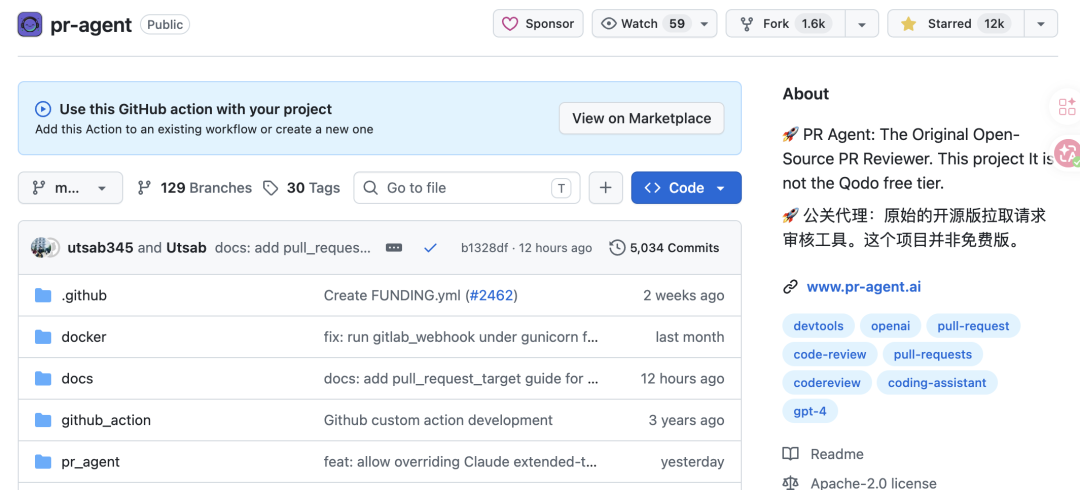This screenshot has width=1080, height=490.
Task: Select the pull-requests topic tag
Action: point(933,354)
